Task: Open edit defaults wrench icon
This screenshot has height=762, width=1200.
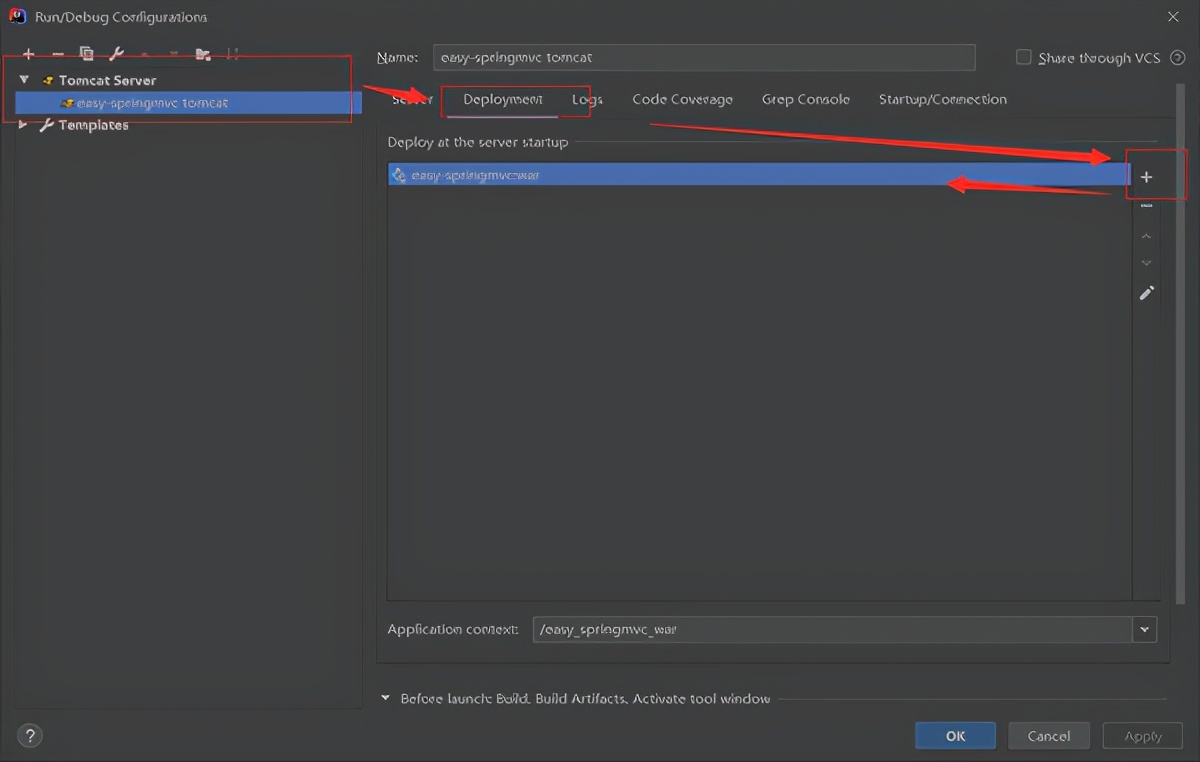Action: 116,54
